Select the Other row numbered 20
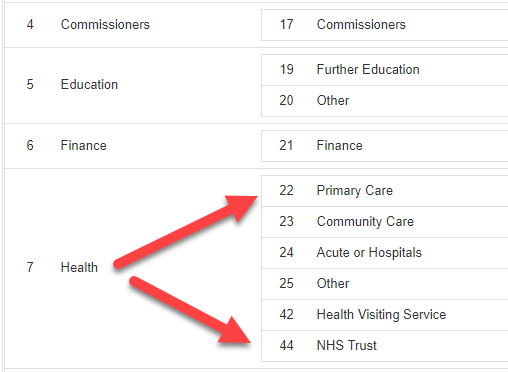Image resolution: width=508 pixels, height=372 pixels. click(x=385, y=101)
